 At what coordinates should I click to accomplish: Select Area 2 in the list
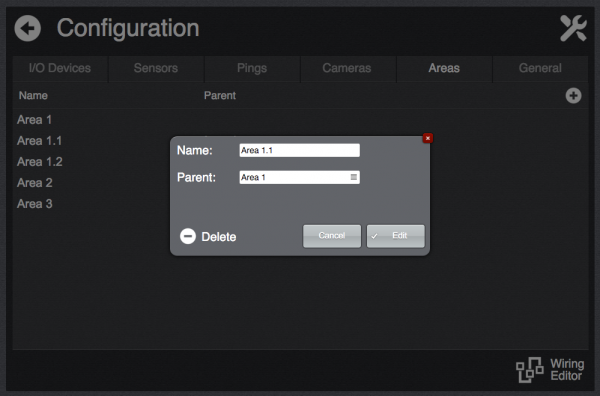click(x=35, y=183)
